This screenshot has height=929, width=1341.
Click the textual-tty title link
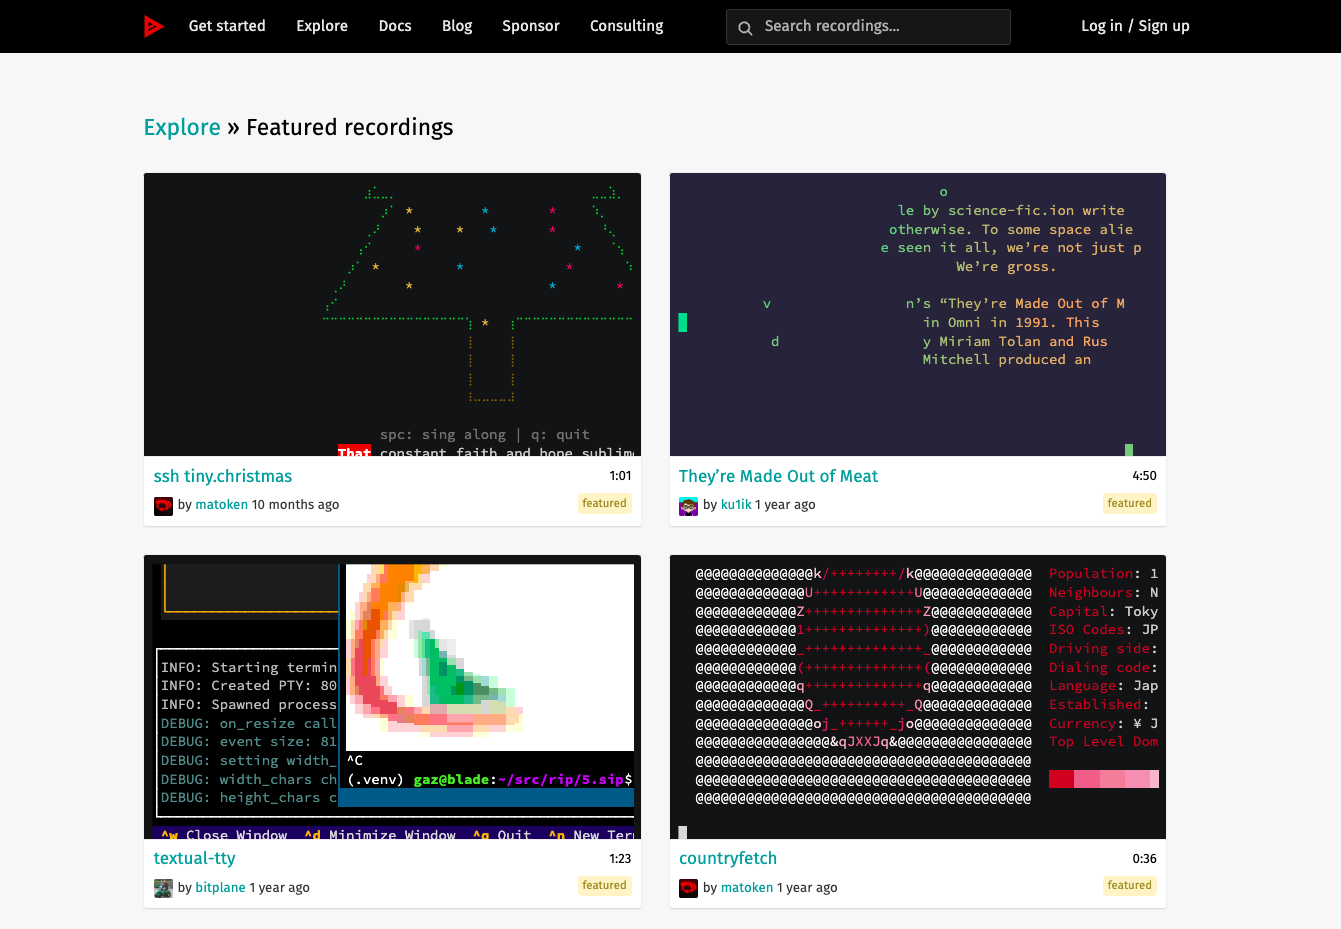[195, 859]
